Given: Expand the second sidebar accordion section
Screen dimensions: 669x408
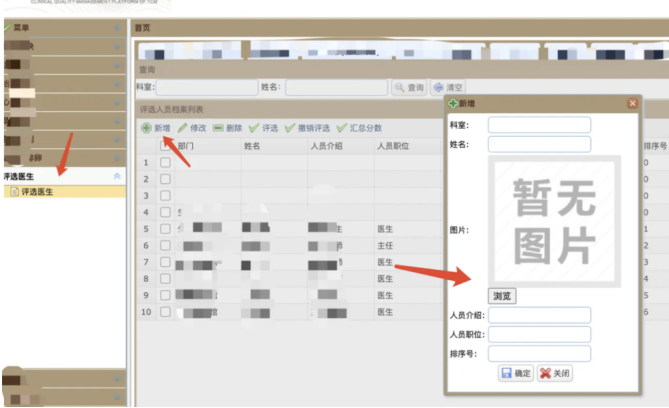Looking at the screenshot, I should coord(117,46).
